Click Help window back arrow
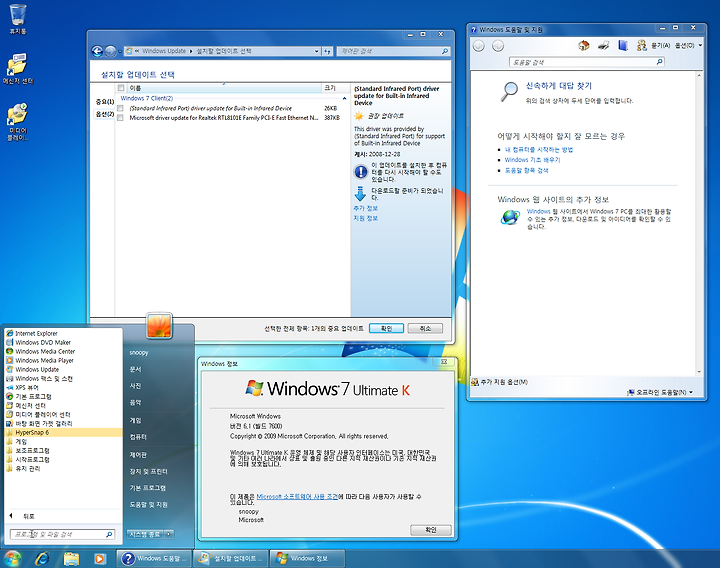This screenshot has width=720, height=568. click(x=479, y=46)
